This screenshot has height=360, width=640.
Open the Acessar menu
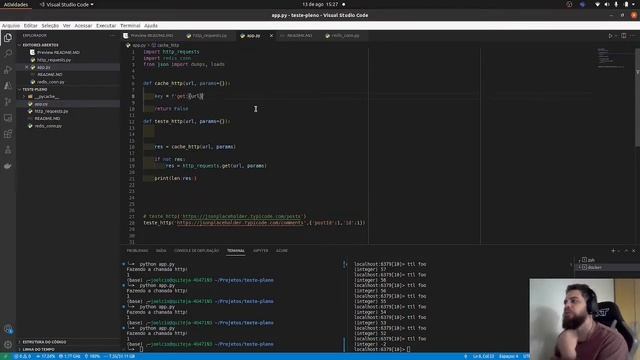click(x=83, y=26)
